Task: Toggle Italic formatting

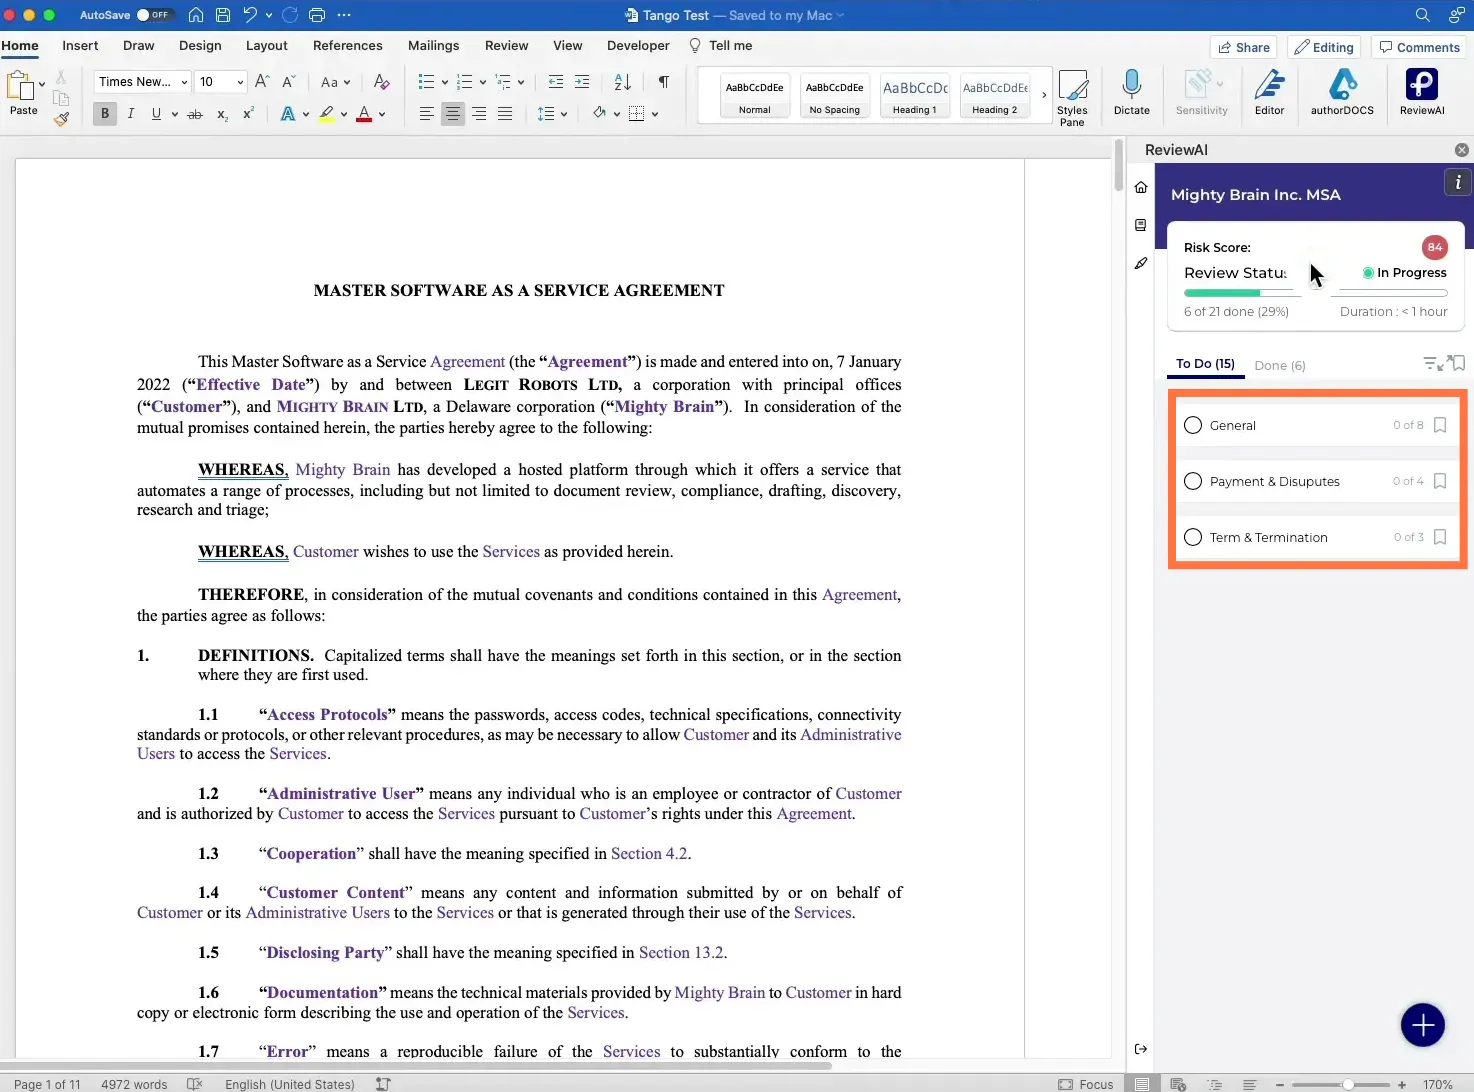Action: click(130, 114)
